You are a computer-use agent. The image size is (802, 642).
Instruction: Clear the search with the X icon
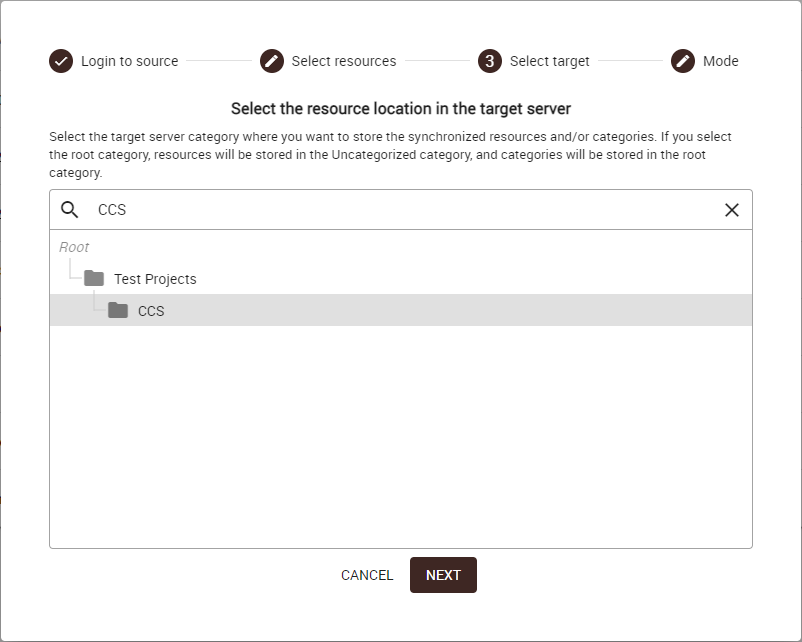pos(732,210)
